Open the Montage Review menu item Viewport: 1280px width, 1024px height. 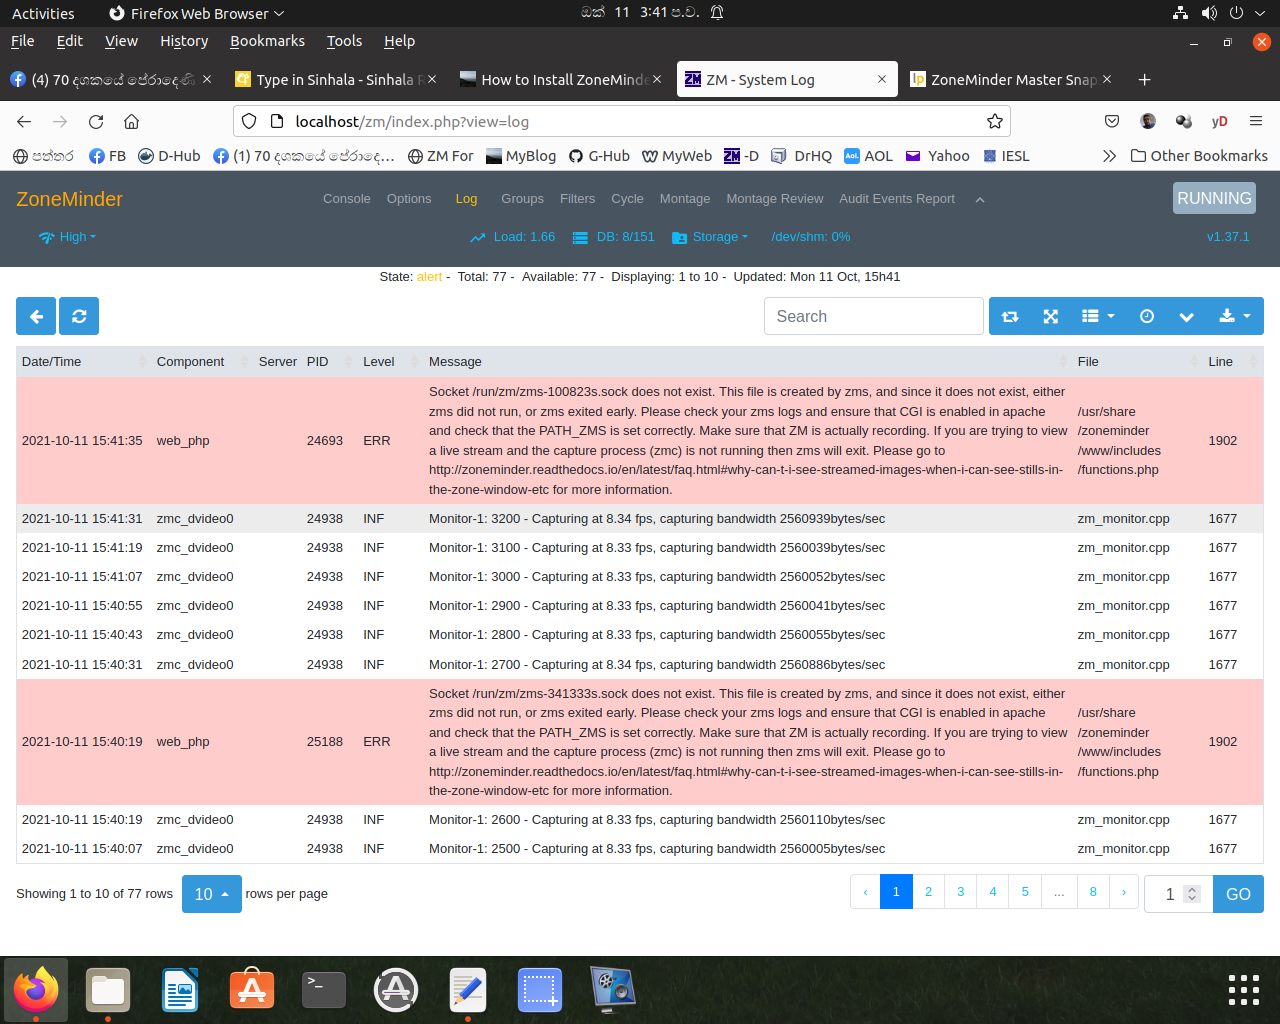point(775,199)
